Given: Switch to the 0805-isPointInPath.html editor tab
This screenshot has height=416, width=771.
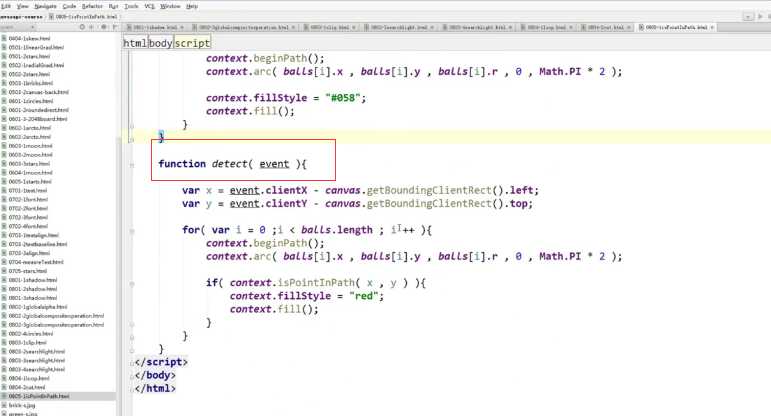Looking at the screenshot, I should tap(676, 28).
